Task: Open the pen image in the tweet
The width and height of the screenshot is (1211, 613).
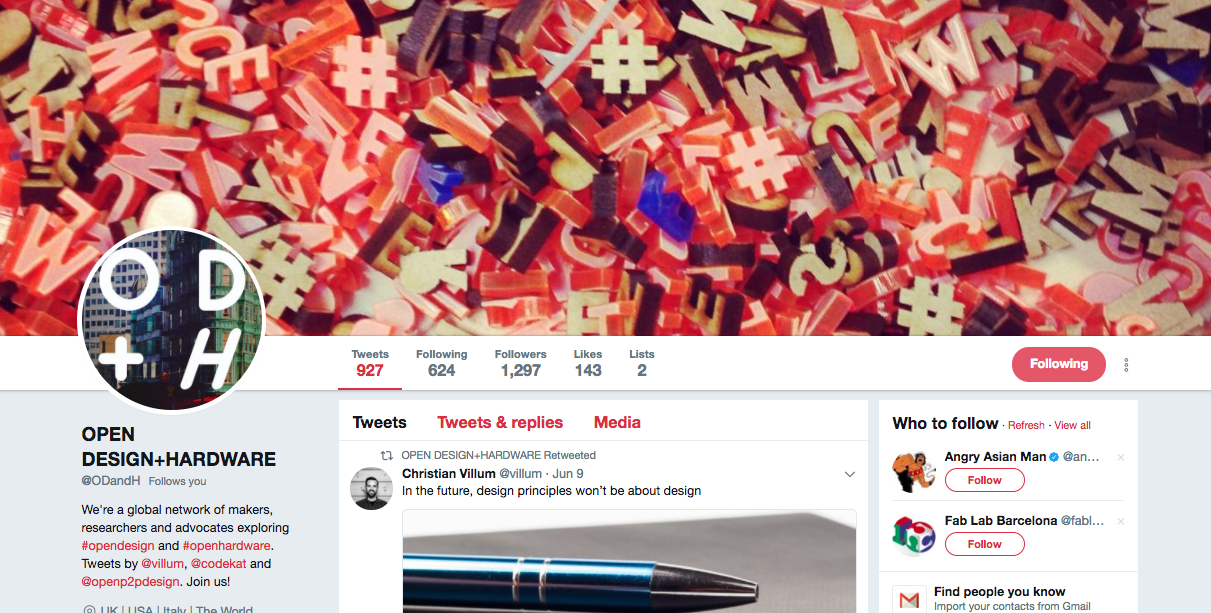Action: point(629,561)
